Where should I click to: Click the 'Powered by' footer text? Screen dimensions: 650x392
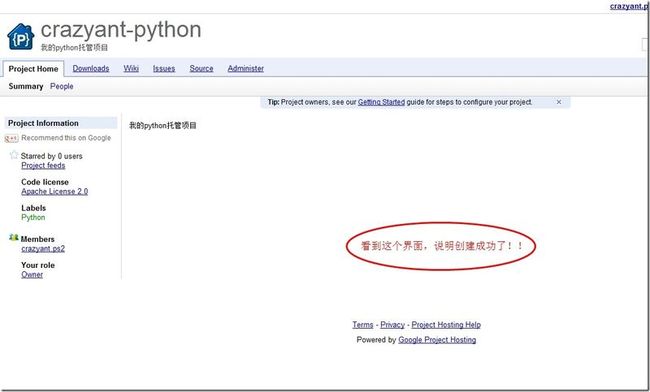point(376,340)
